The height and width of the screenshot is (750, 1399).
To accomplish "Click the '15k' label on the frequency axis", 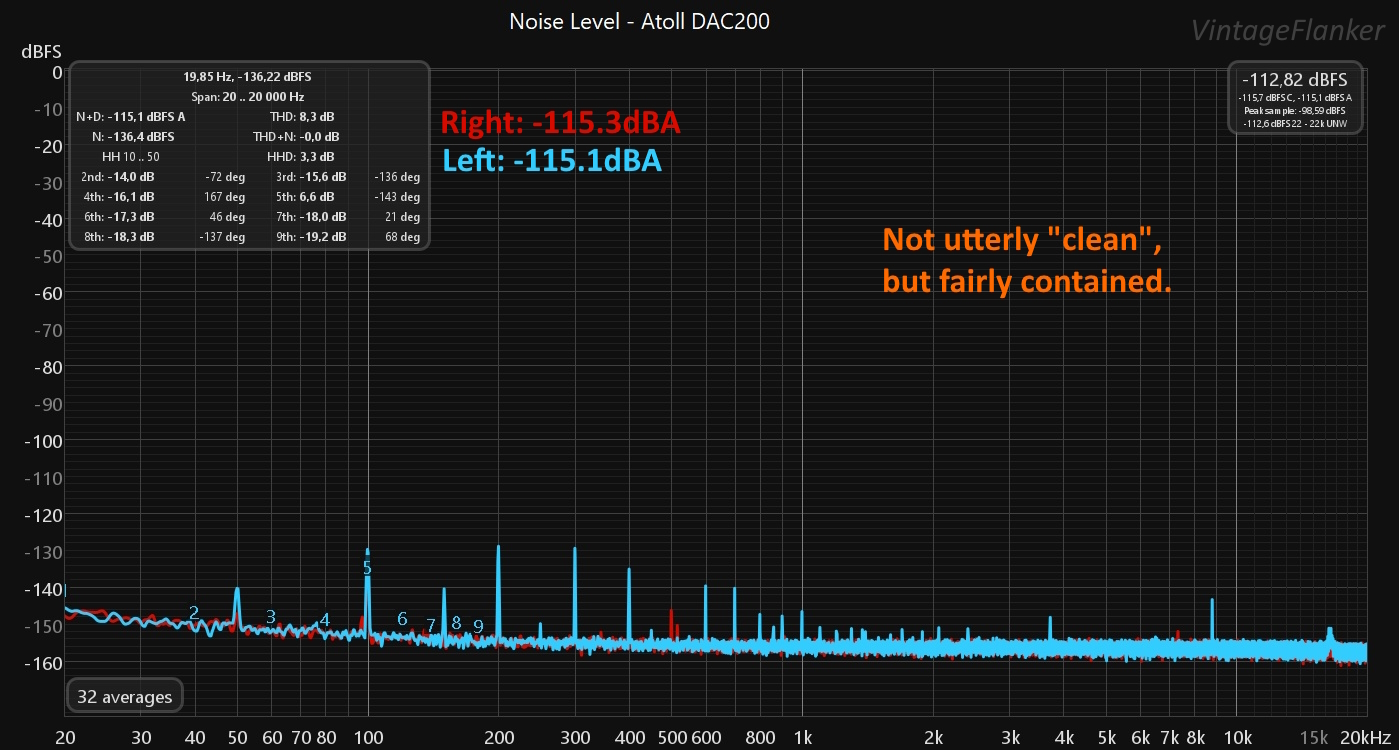I will 1314,738.
